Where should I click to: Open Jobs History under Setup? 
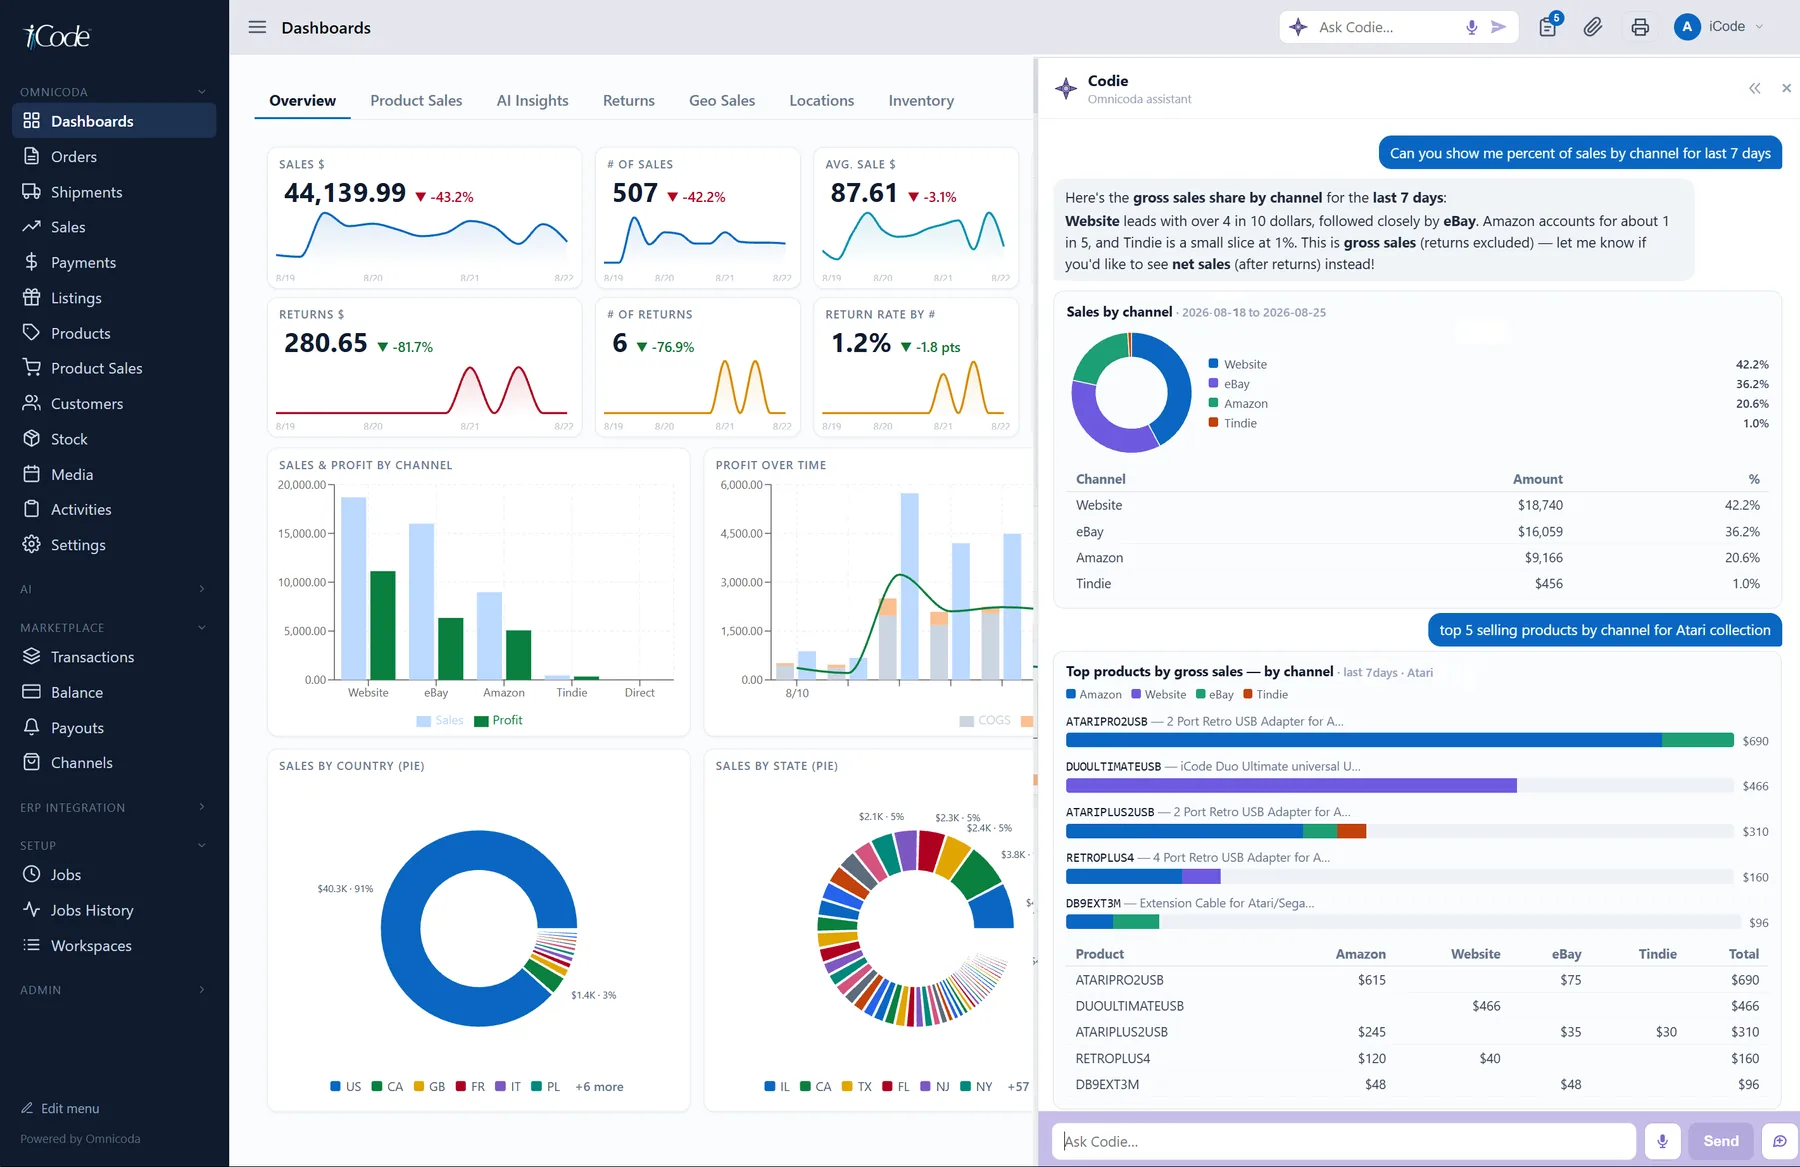114,910
